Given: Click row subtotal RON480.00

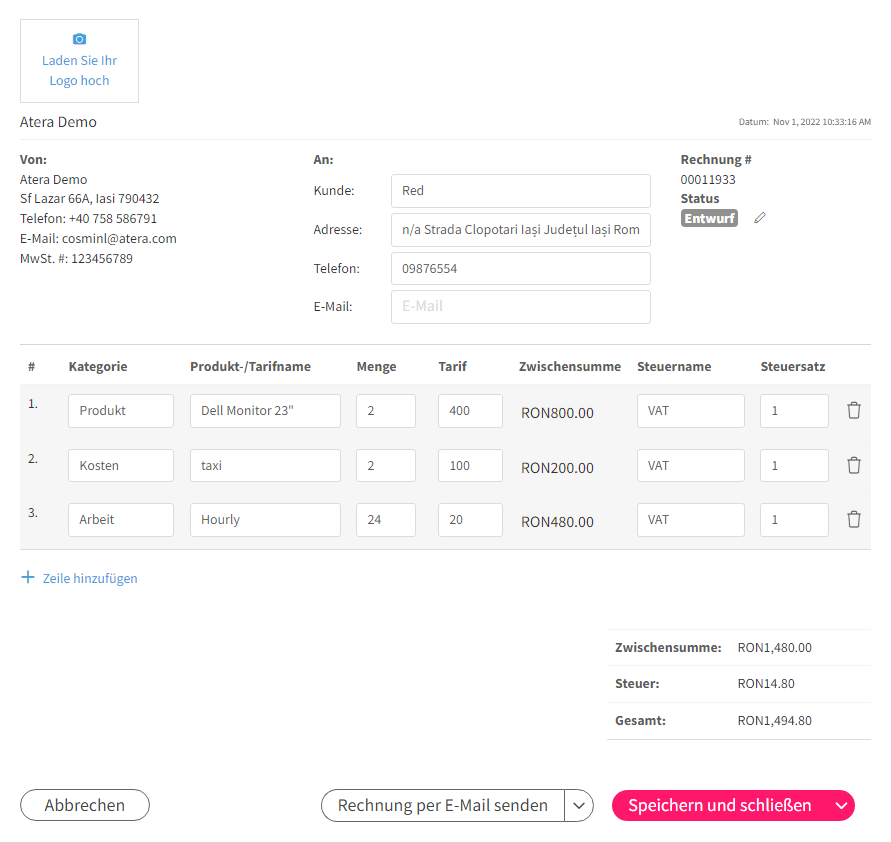Looking at the screenshot, I should click(557, 522).
